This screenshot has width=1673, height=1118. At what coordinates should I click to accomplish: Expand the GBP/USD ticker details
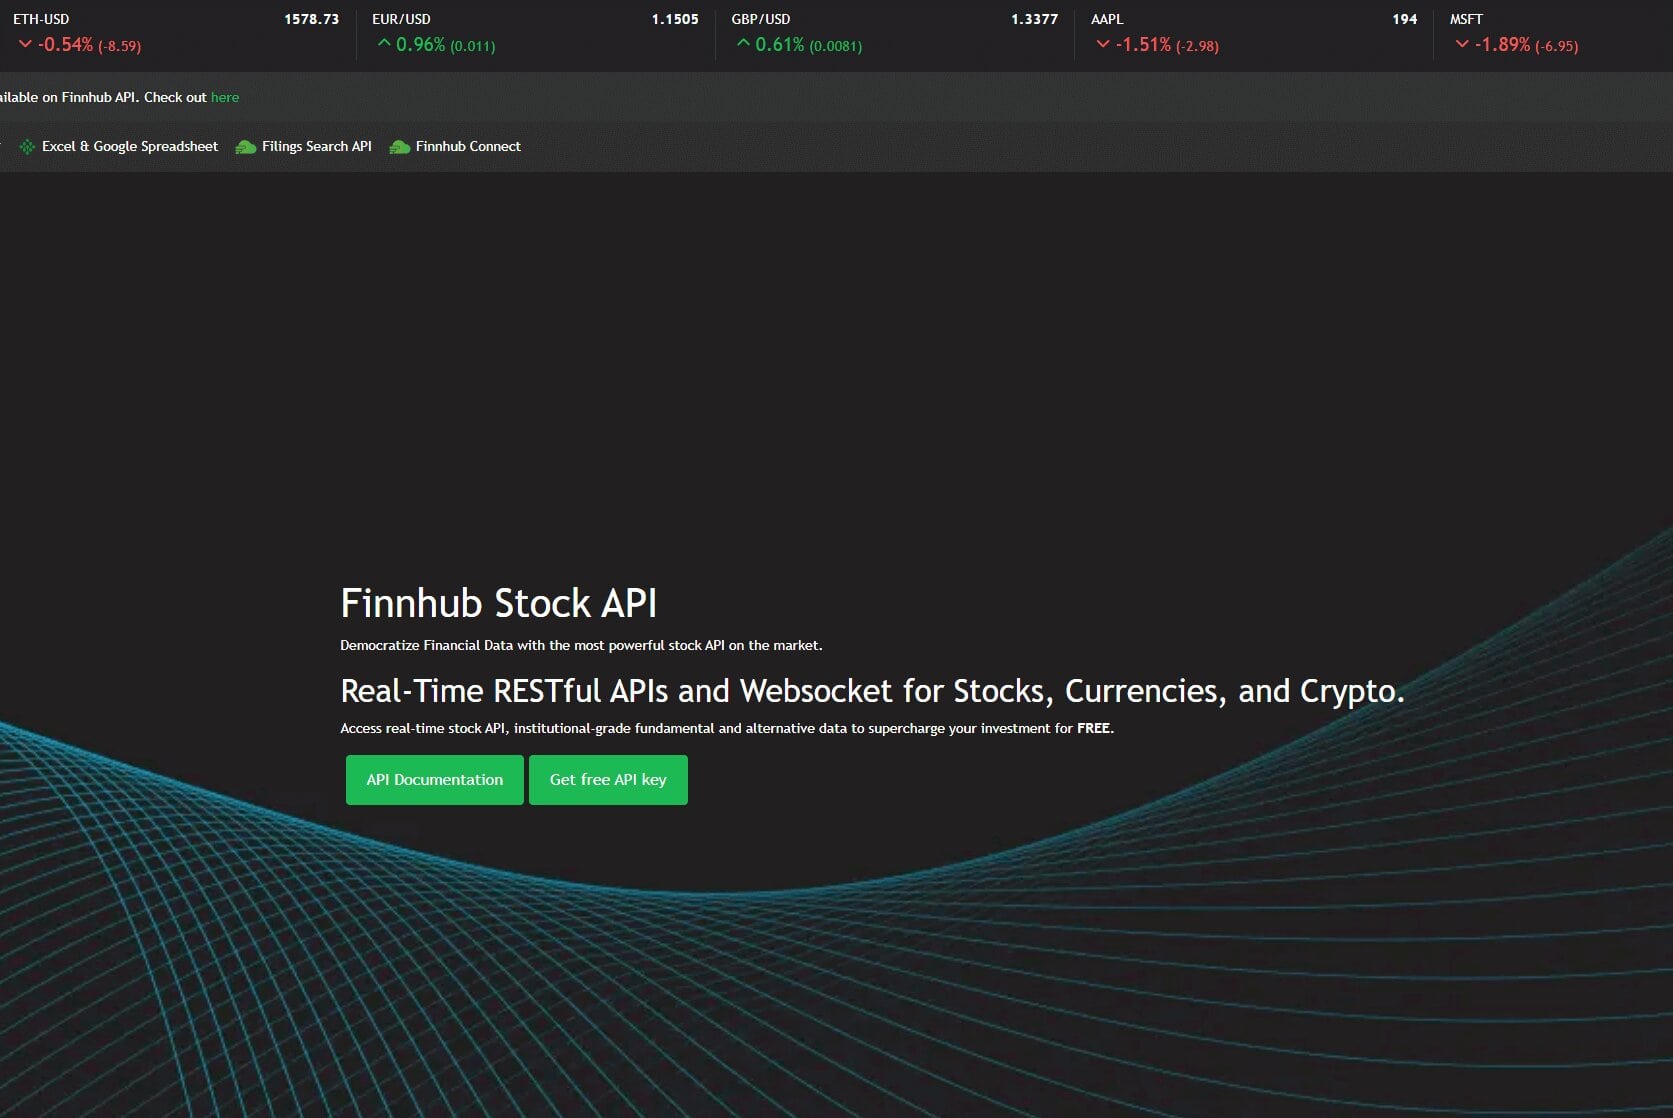point(760,18)
